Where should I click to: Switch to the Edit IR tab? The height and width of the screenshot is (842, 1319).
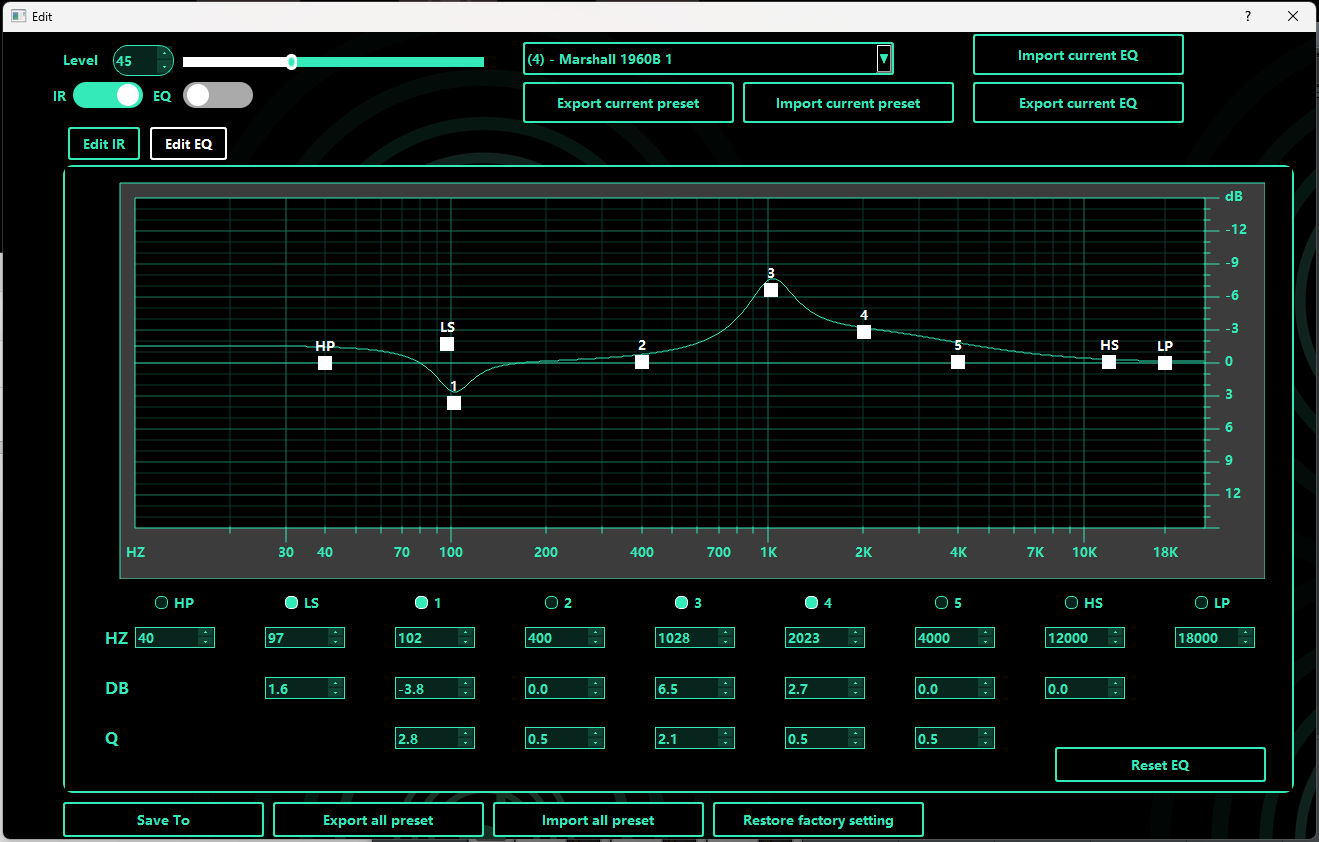[104, 144]
